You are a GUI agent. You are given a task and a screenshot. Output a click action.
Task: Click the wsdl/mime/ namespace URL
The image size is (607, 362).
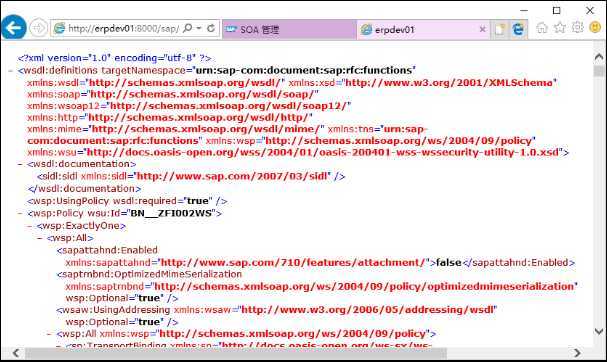[x=206, y=129]
